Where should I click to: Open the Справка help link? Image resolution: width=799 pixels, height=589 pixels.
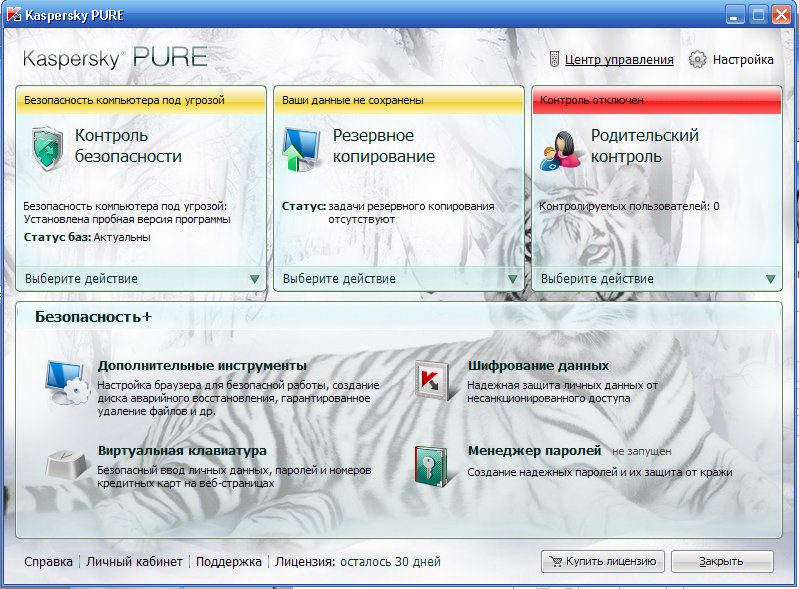[48, 561]
